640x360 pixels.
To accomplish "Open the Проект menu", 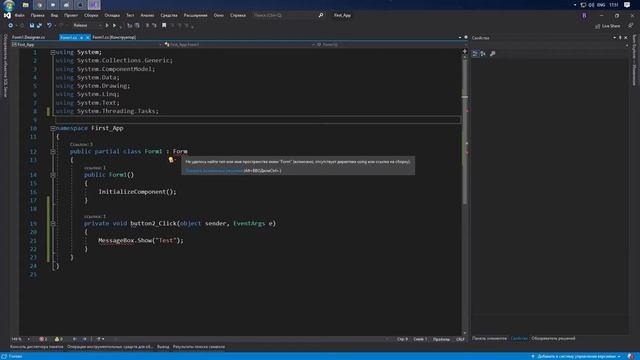I will (71, 15).
